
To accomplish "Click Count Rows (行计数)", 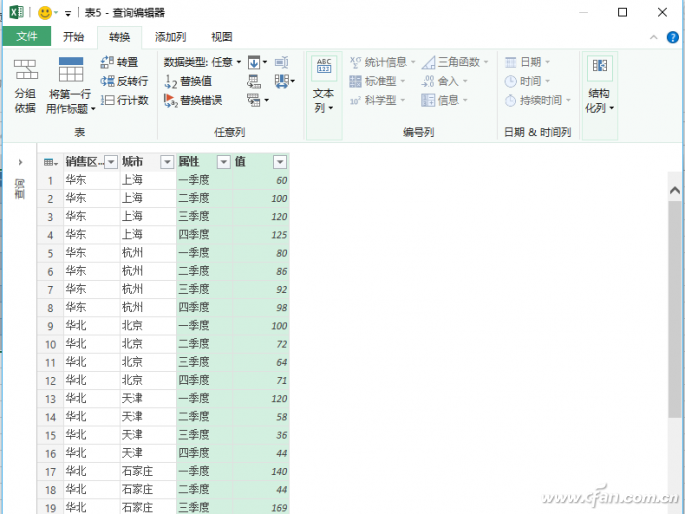I will (x=125, y=100).
